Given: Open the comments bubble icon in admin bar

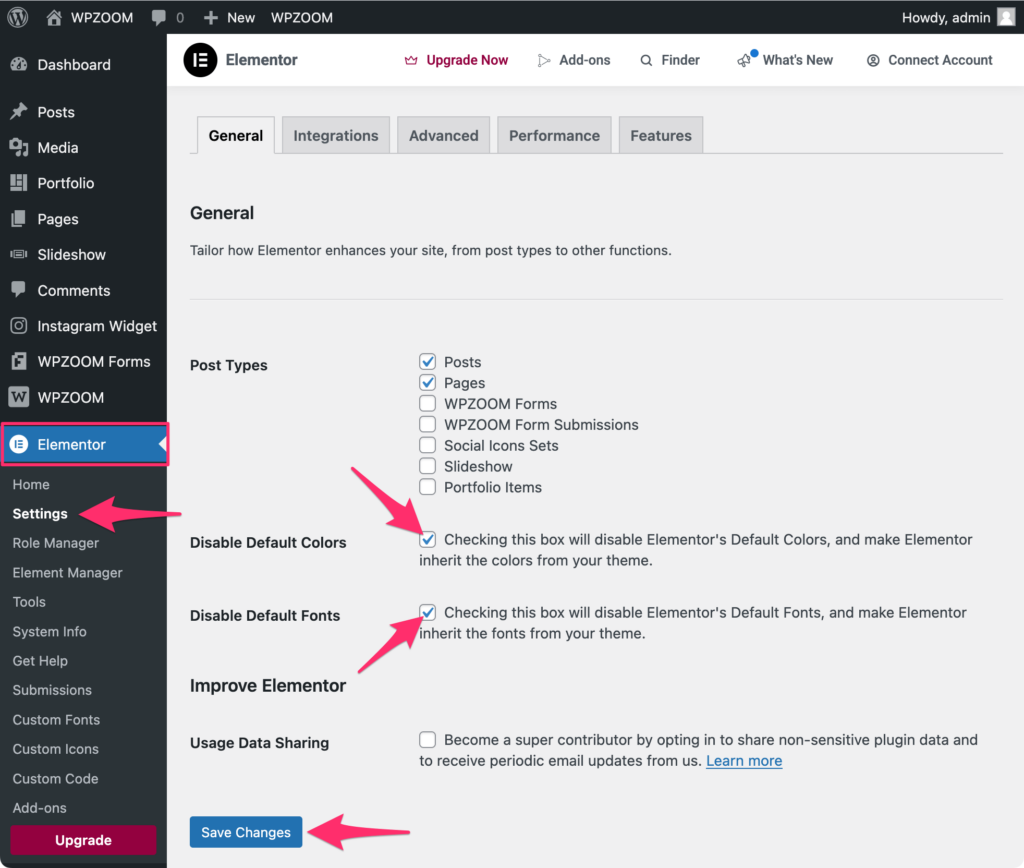Looking at the screenshot, I should pos(159,18).
